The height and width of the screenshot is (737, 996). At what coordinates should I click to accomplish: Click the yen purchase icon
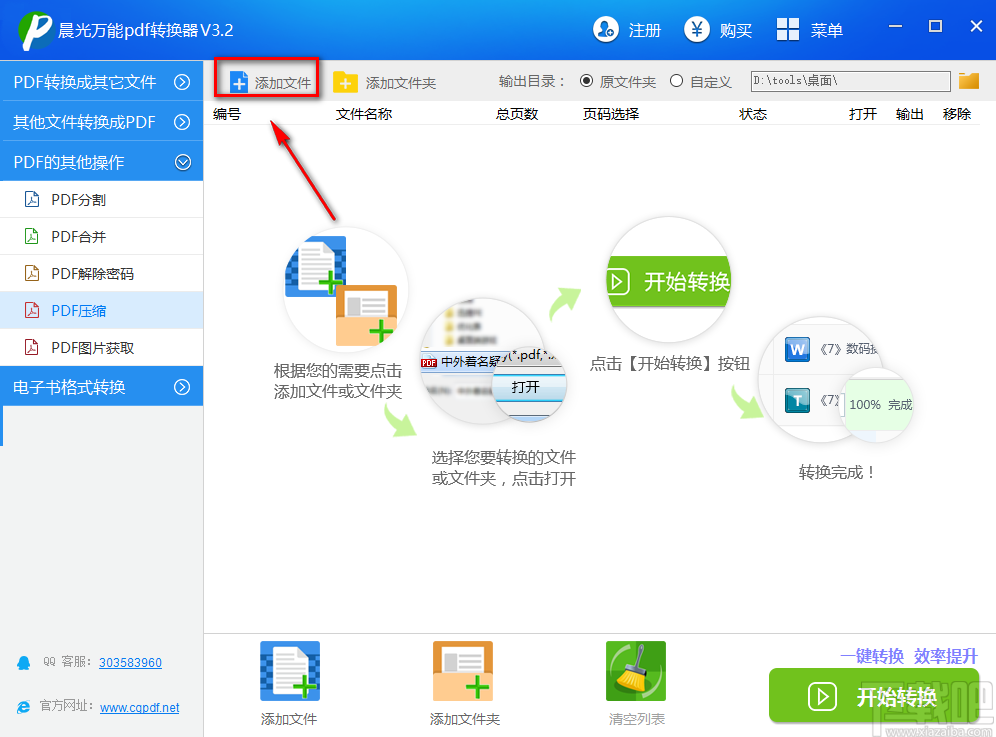point(697,29)
